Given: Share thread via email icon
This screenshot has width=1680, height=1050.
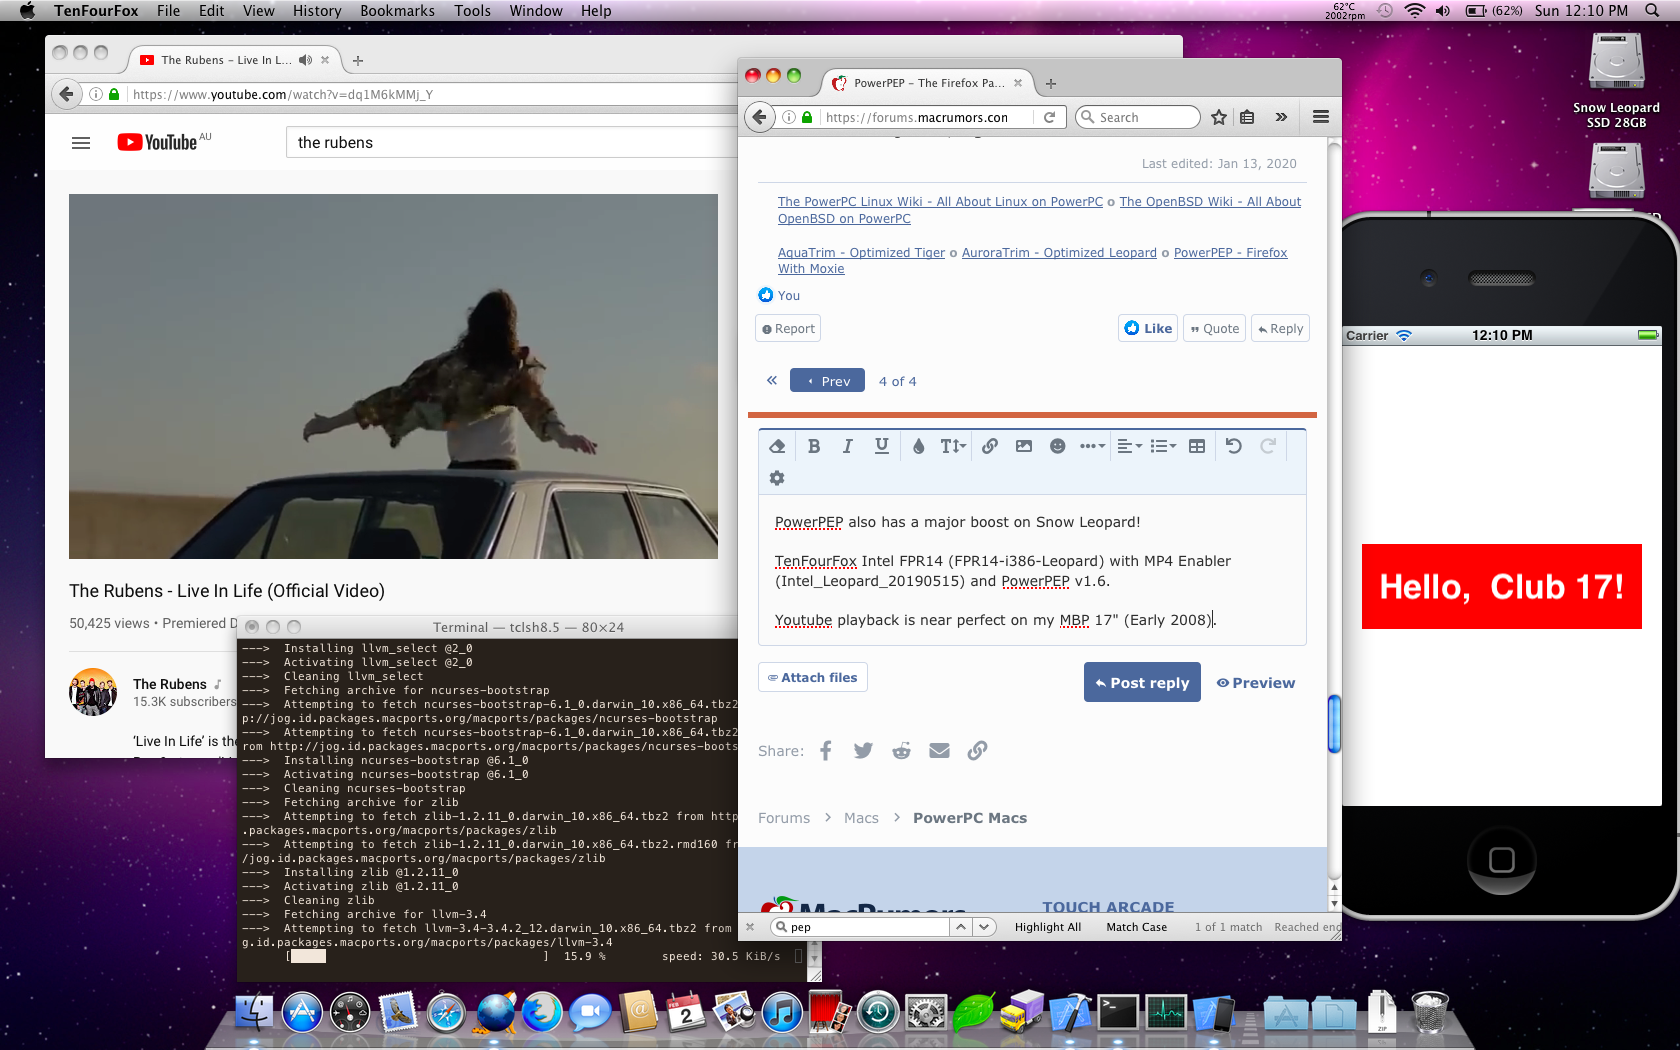Looking at the screenshot, I should click(x=939, y=751).
